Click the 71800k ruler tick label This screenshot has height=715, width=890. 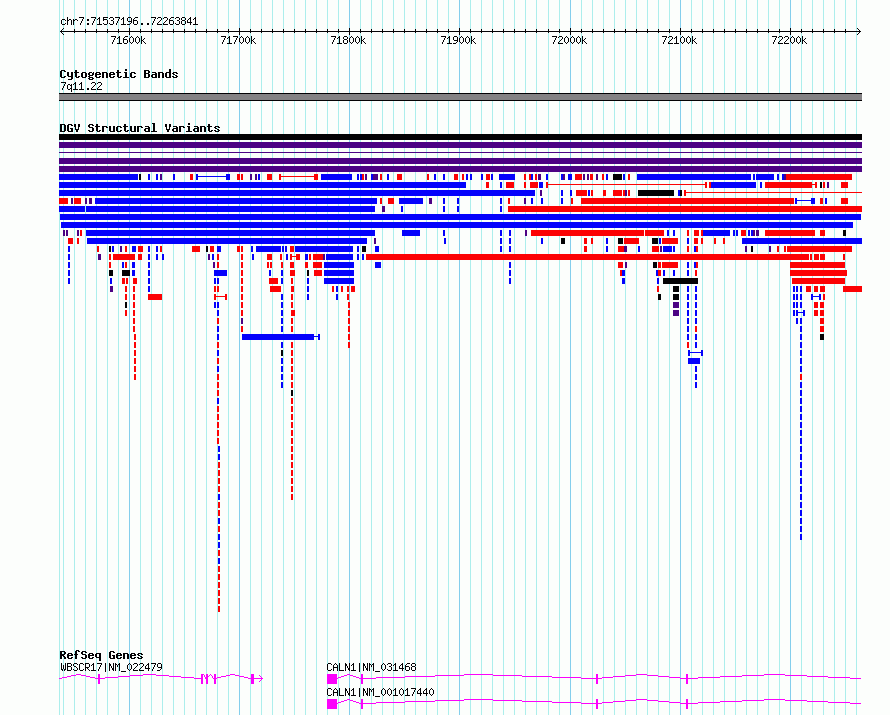pyautogui.click(x=349, y=40)
